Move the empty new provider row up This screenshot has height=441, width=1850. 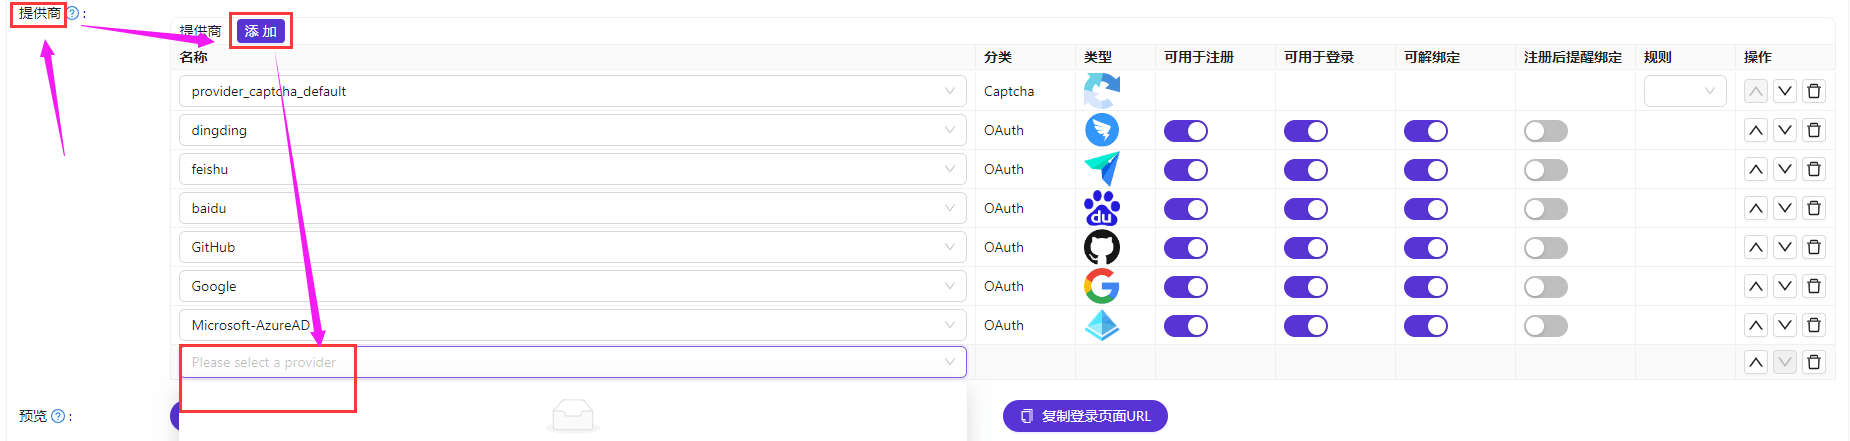click(1756, 362)
